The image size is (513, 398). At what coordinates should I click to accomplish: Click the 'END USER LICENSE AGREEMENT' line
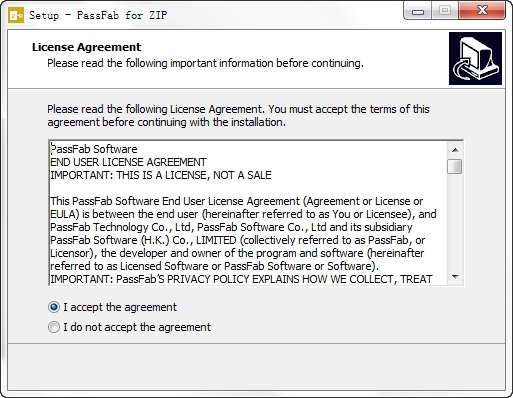point(128,162)
